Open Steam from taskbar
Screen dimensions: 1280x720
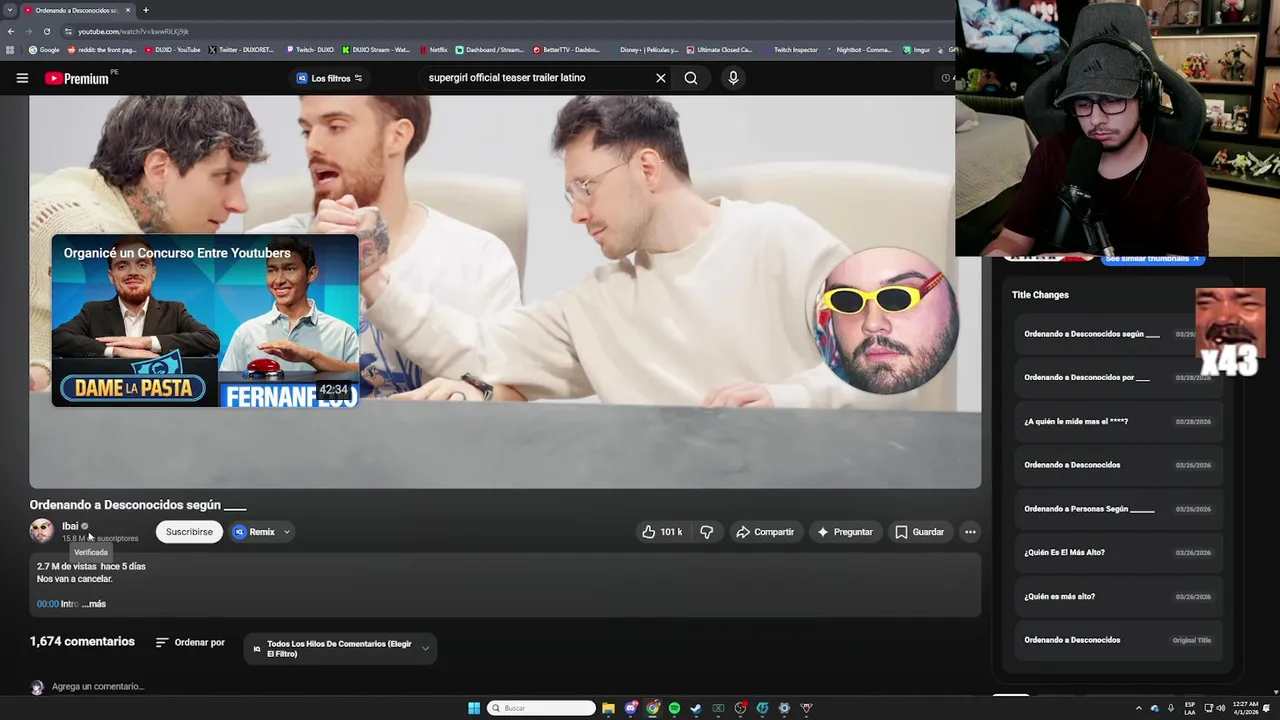click(x=697, y=708)
